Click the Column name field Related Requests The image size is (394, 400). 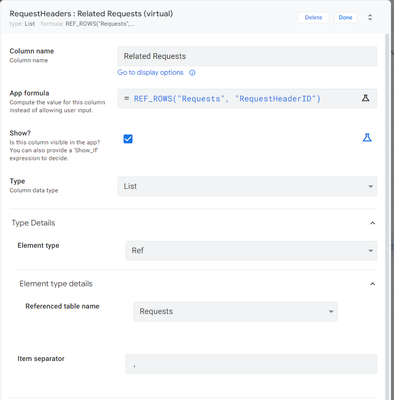point(247,56)
